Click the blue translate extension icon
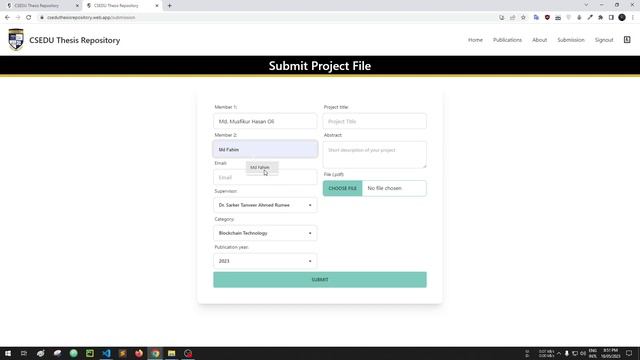This screenshot has height=360, width=640. point(536,18)
